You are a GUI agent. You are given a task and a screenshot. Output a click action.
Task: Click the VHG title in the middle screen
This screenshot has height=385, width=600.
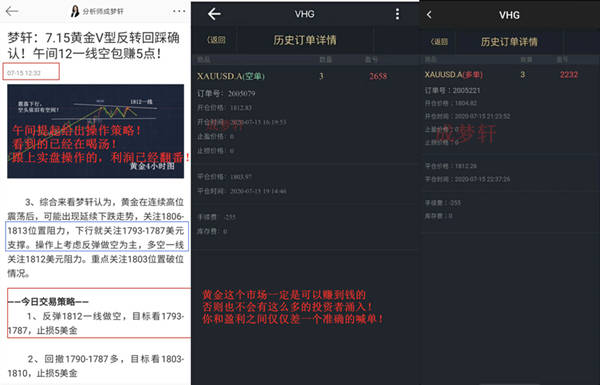coord(305,14)
